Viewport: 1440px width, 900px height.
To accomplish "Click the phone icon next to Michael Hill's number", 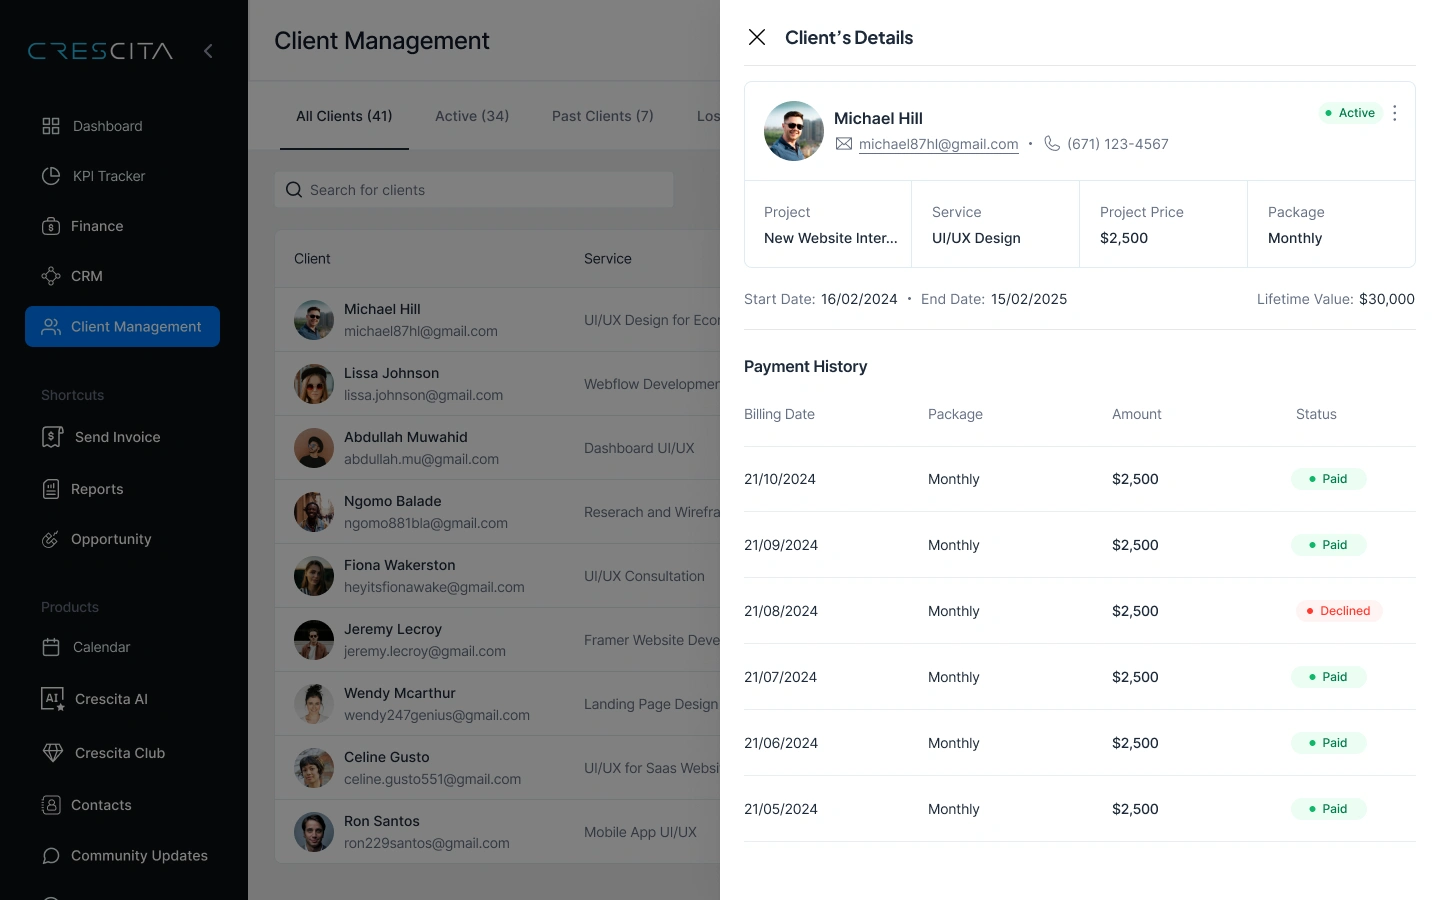I will 1052,143.
